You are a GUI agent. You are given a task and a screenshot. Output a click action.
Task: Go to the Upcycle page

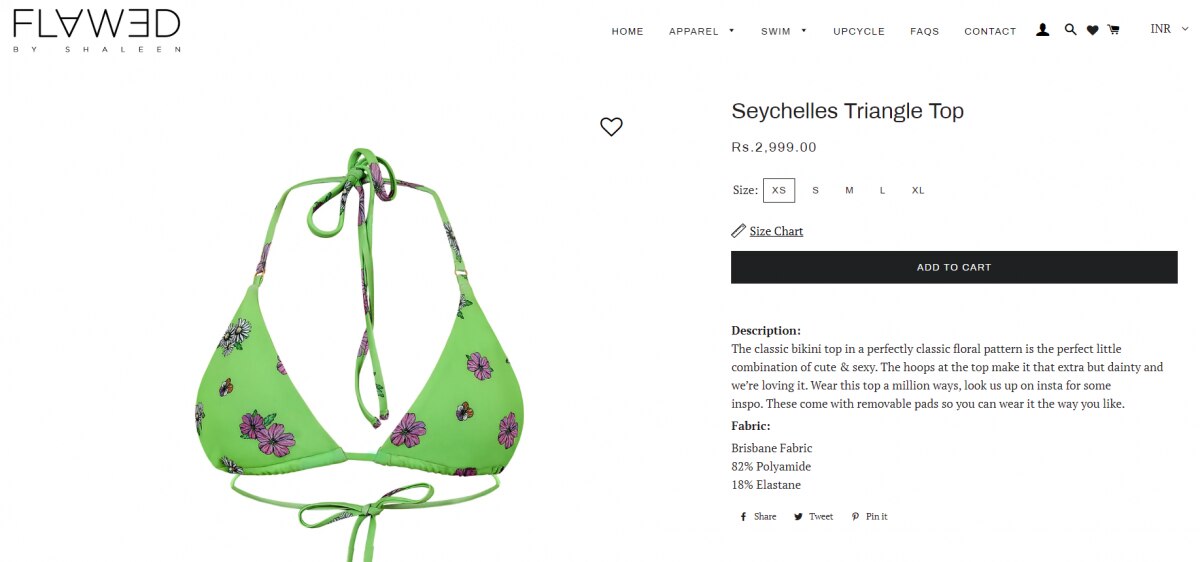(x=859, y=31)
